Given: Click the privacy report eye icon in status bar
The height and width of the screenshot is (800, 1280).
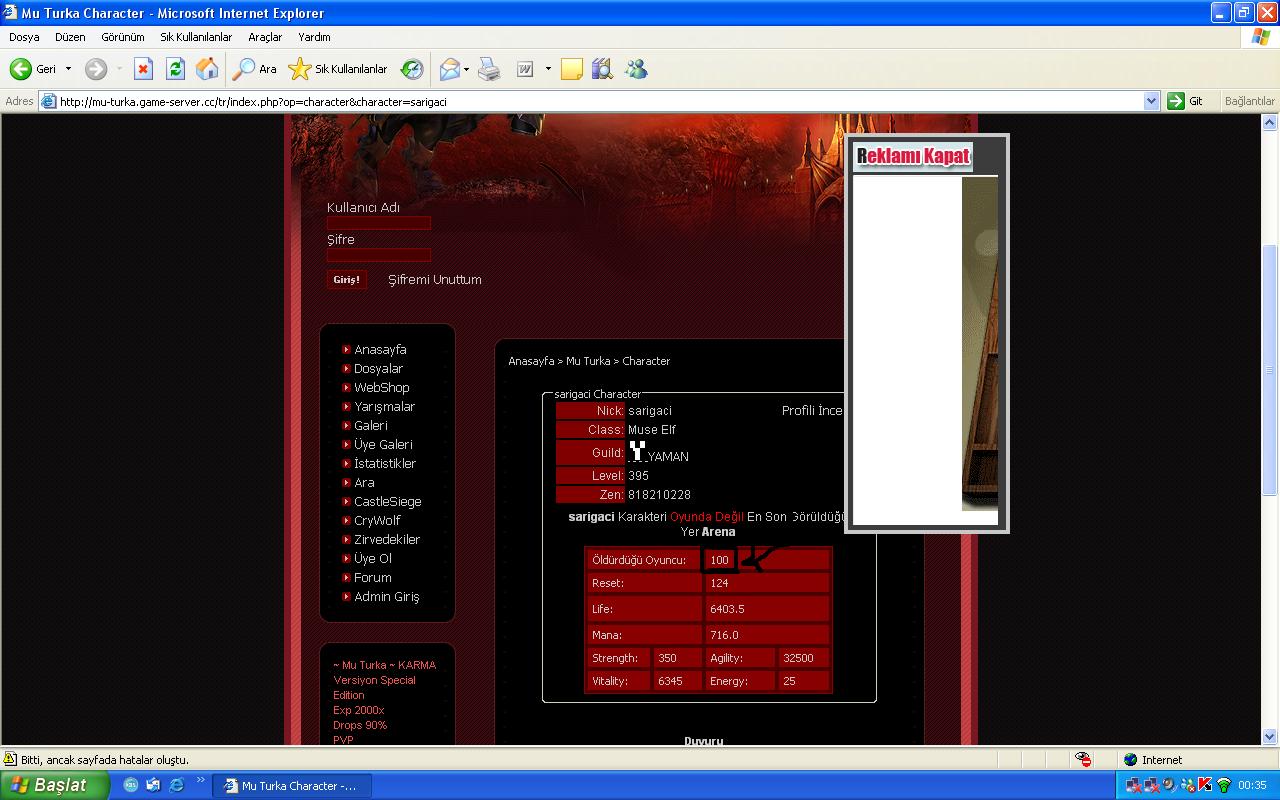Looking at the screenshot, I should pos(1084,760).
